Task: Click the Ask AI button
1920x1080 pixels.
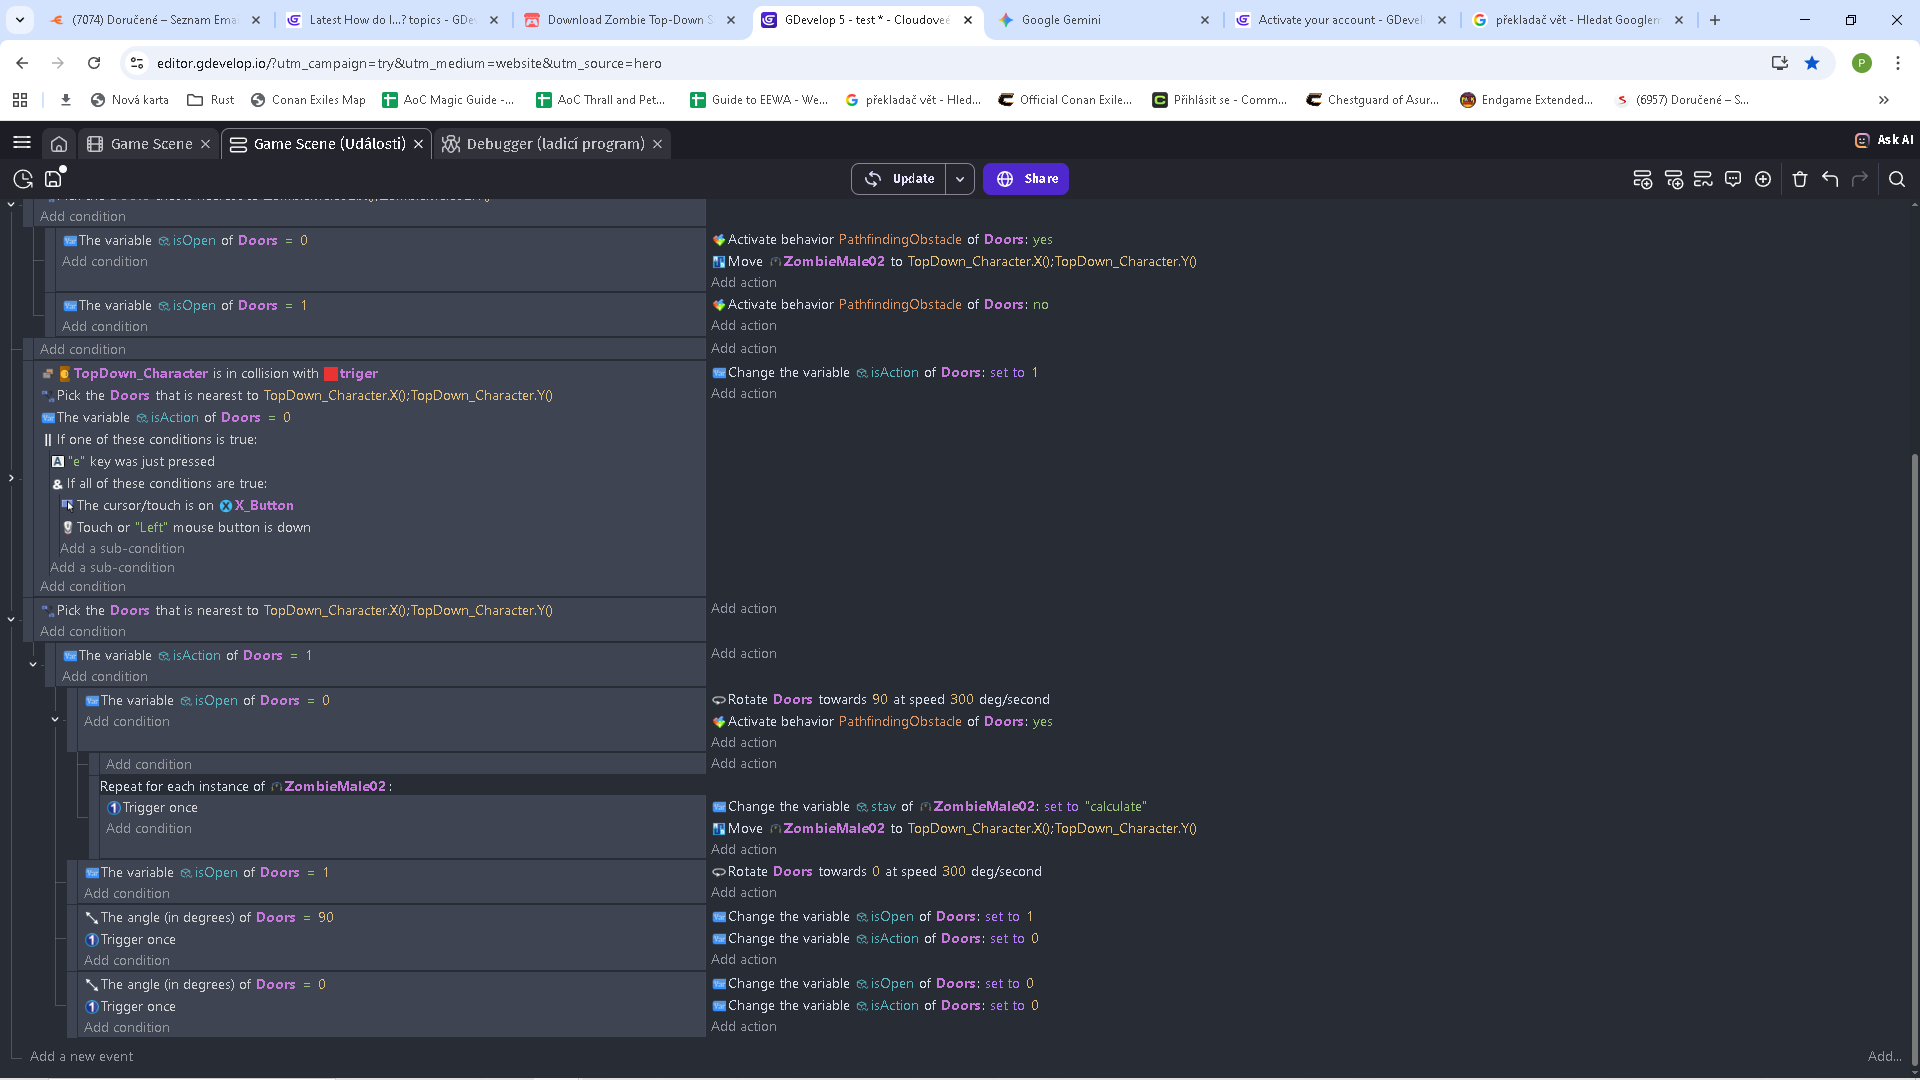Action: 1884,140
